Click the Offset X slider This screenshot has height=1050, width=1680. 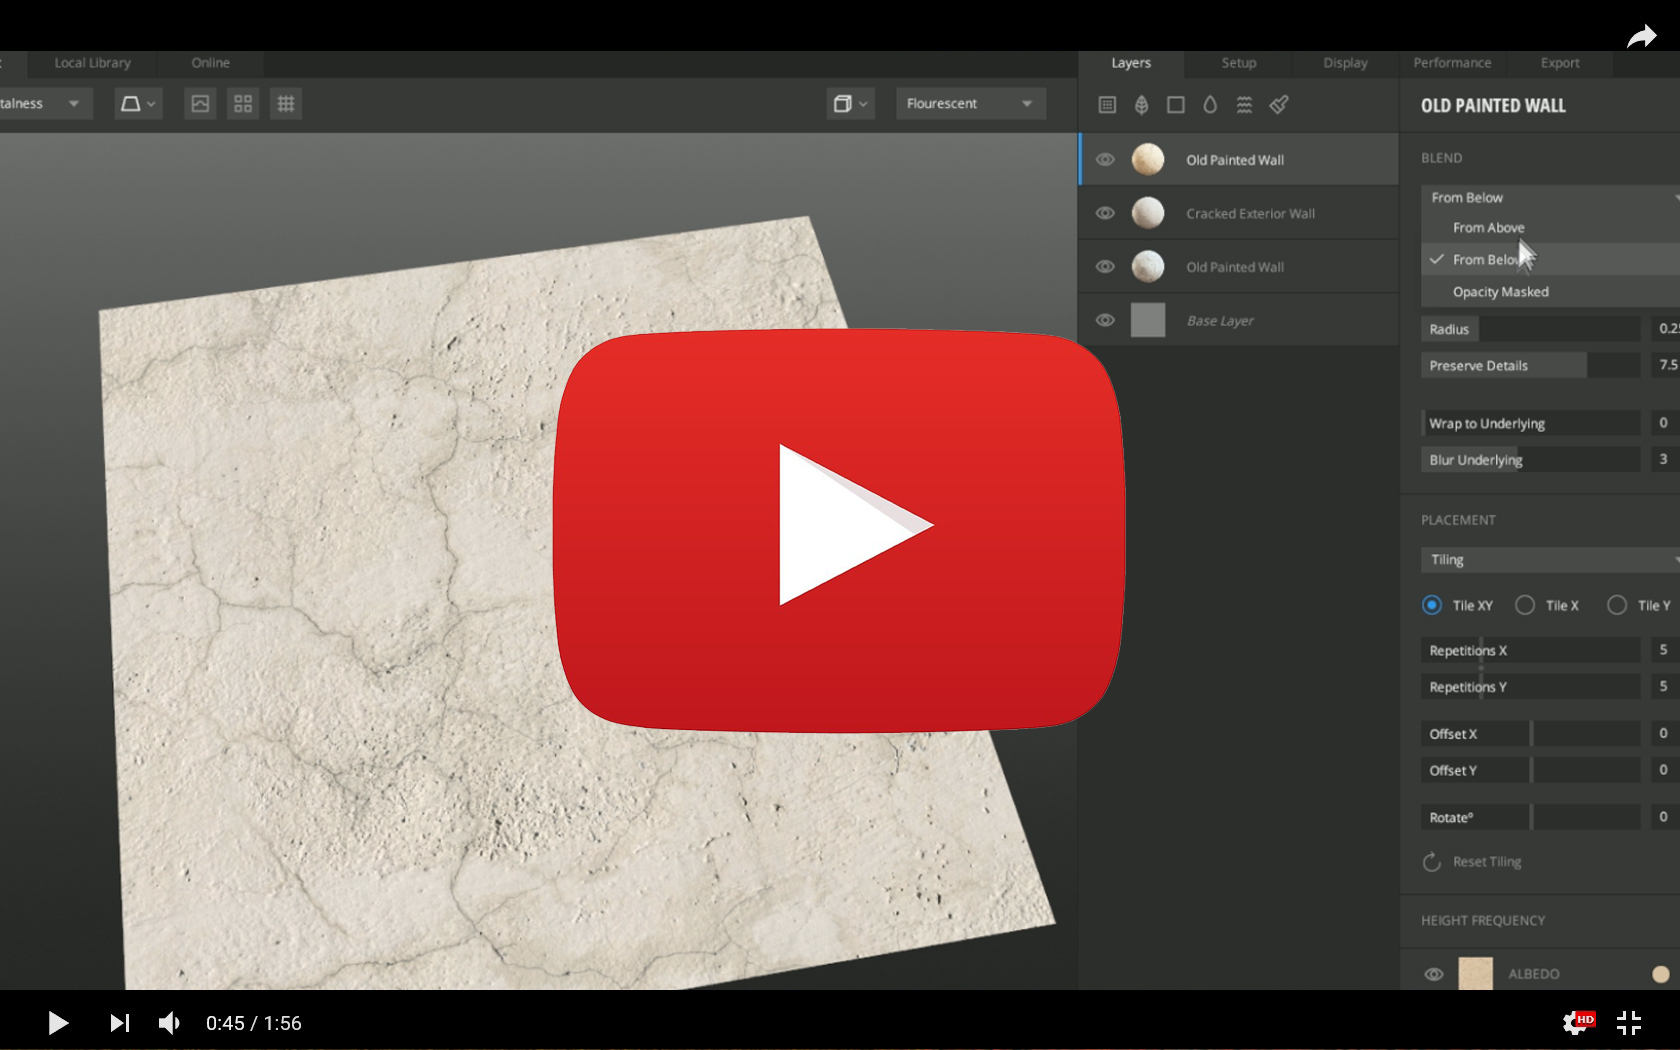coord(1530,734)
